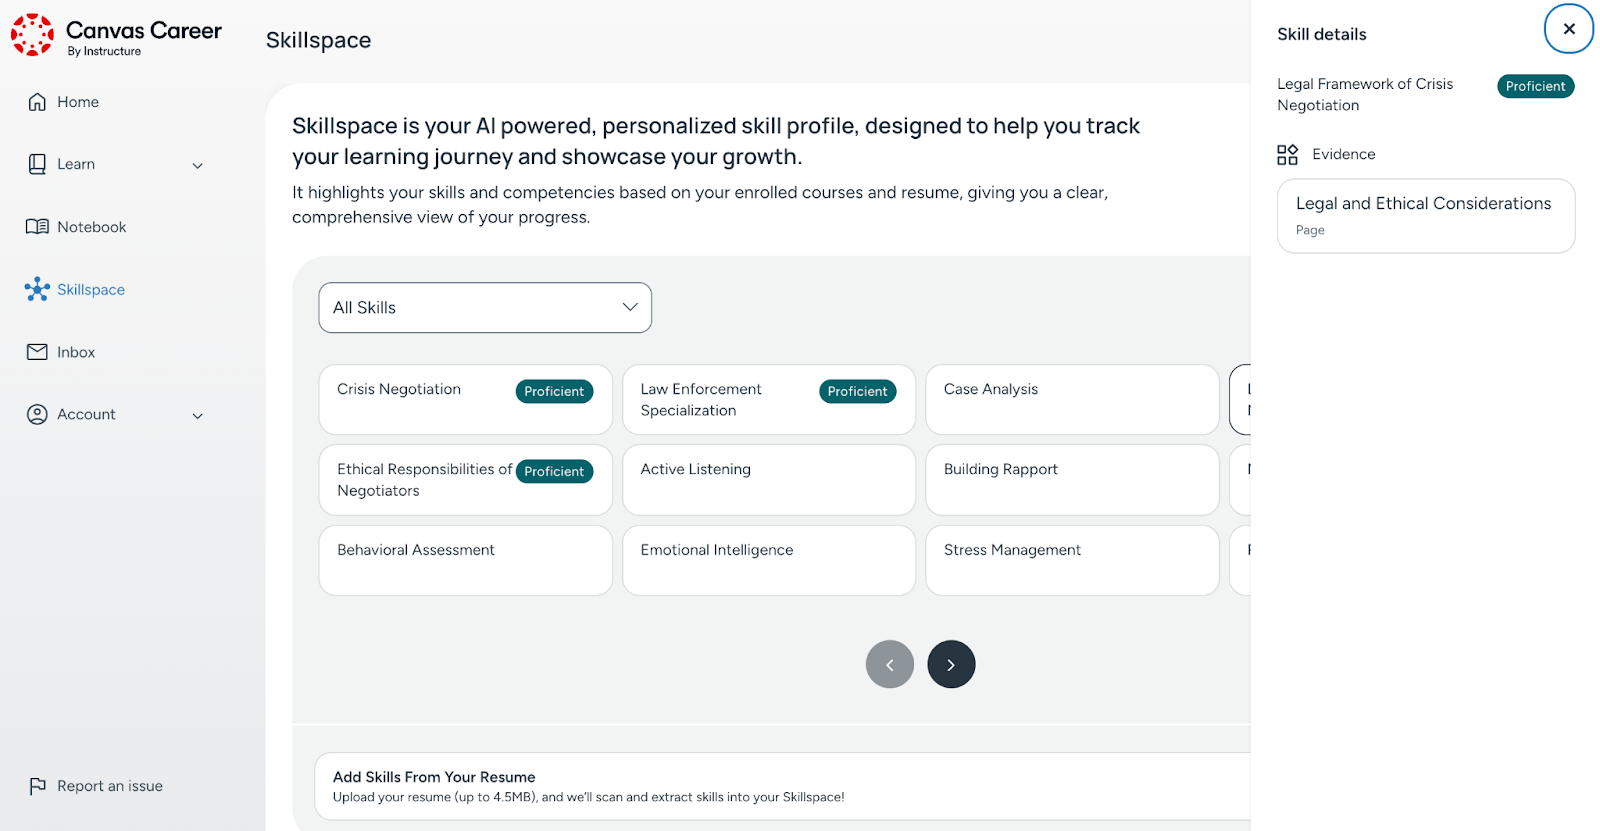The height and width of the screenshot is (831, 1600).
Task: Go to next skills page
Action: [951, 664]
